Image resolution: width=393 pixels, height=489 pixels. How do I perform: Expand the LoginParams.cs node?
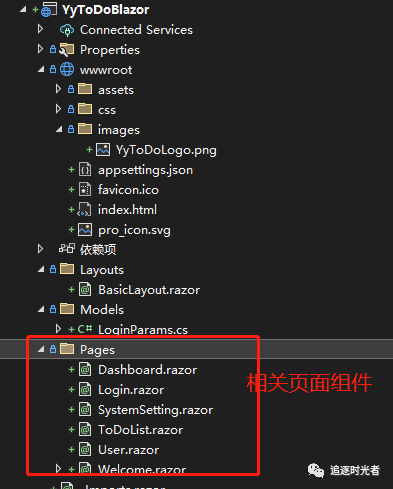58,329
